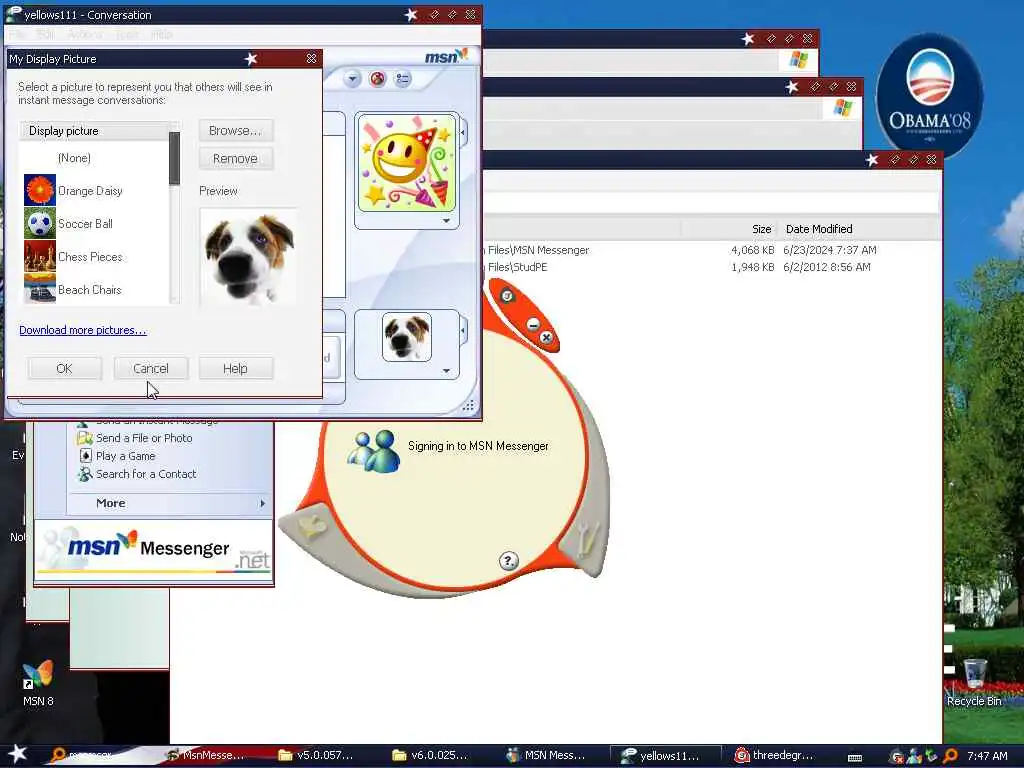This screenshot has width=1024, height=768.
Task: Click the Signing in MSN buddies icon
Action: point(374,451)
